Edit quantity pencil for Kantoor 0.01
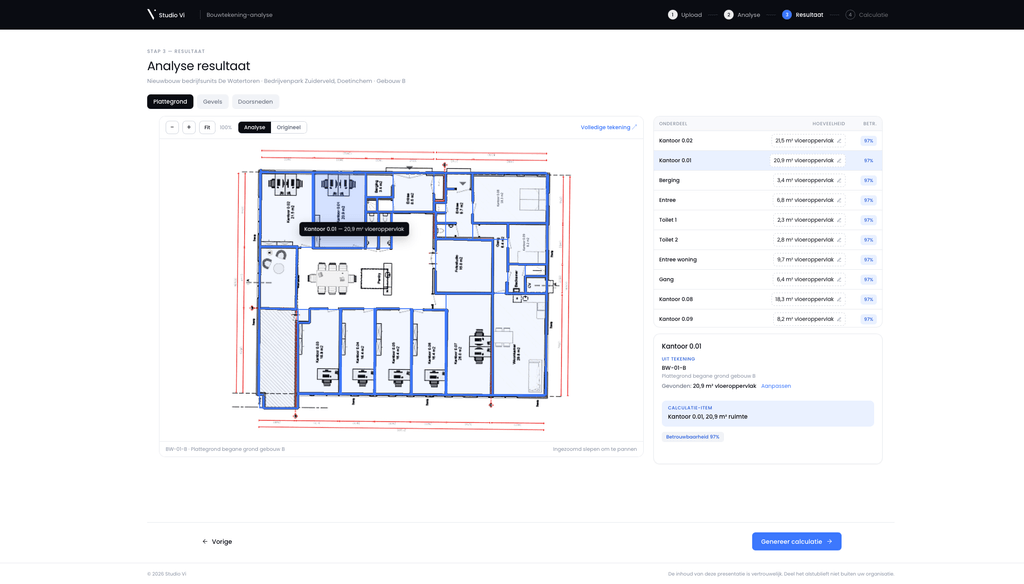This screenshot has height=584, width=1024. 839,161
